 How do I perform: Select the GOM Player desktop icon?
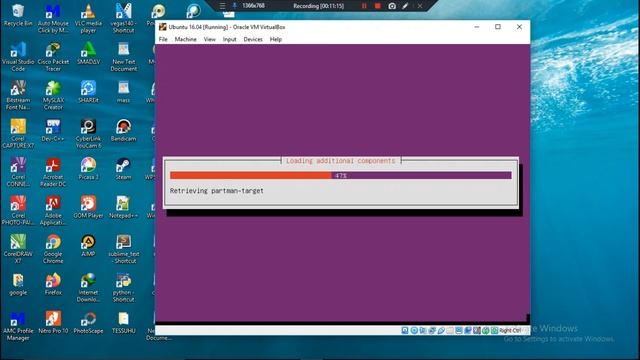point(88,207)
